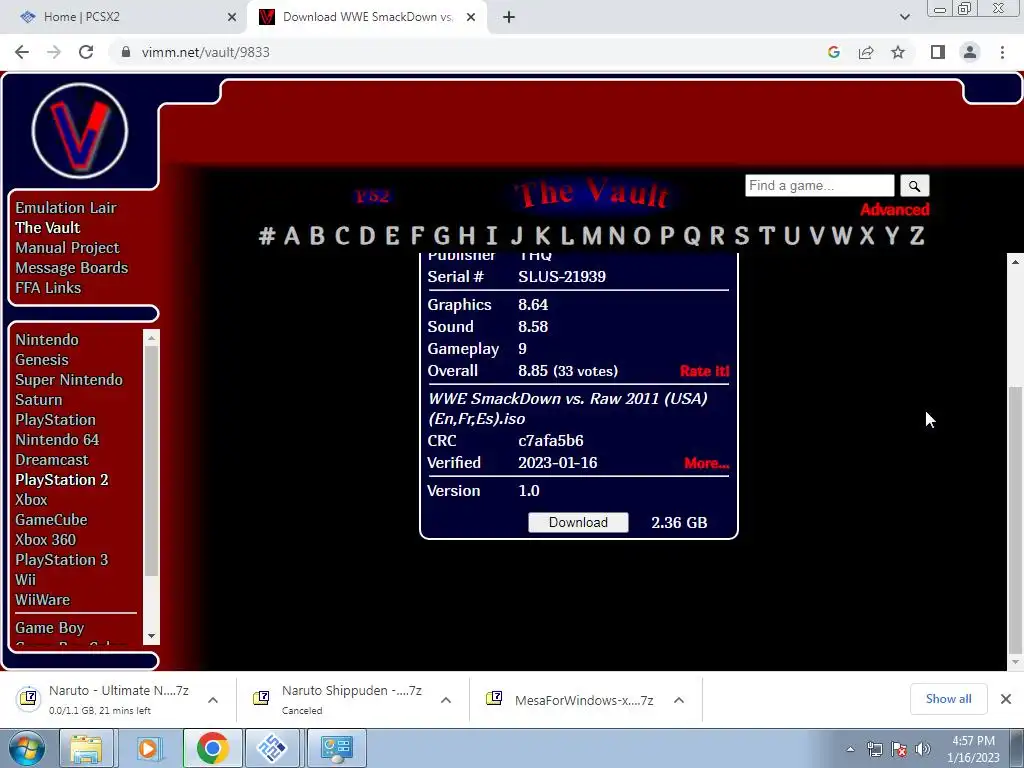Open the PCSX2 taskbar icon
This screenshot has width=1024, height=768.
[272, 748]
